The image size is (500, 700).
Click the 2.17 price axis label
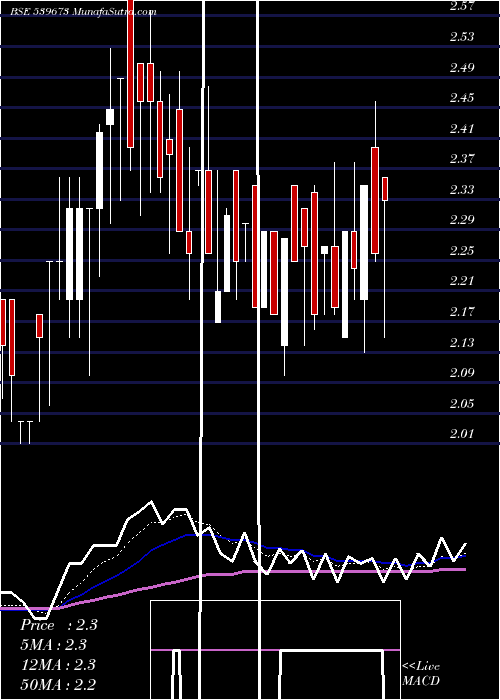click(x=462, y=312)
